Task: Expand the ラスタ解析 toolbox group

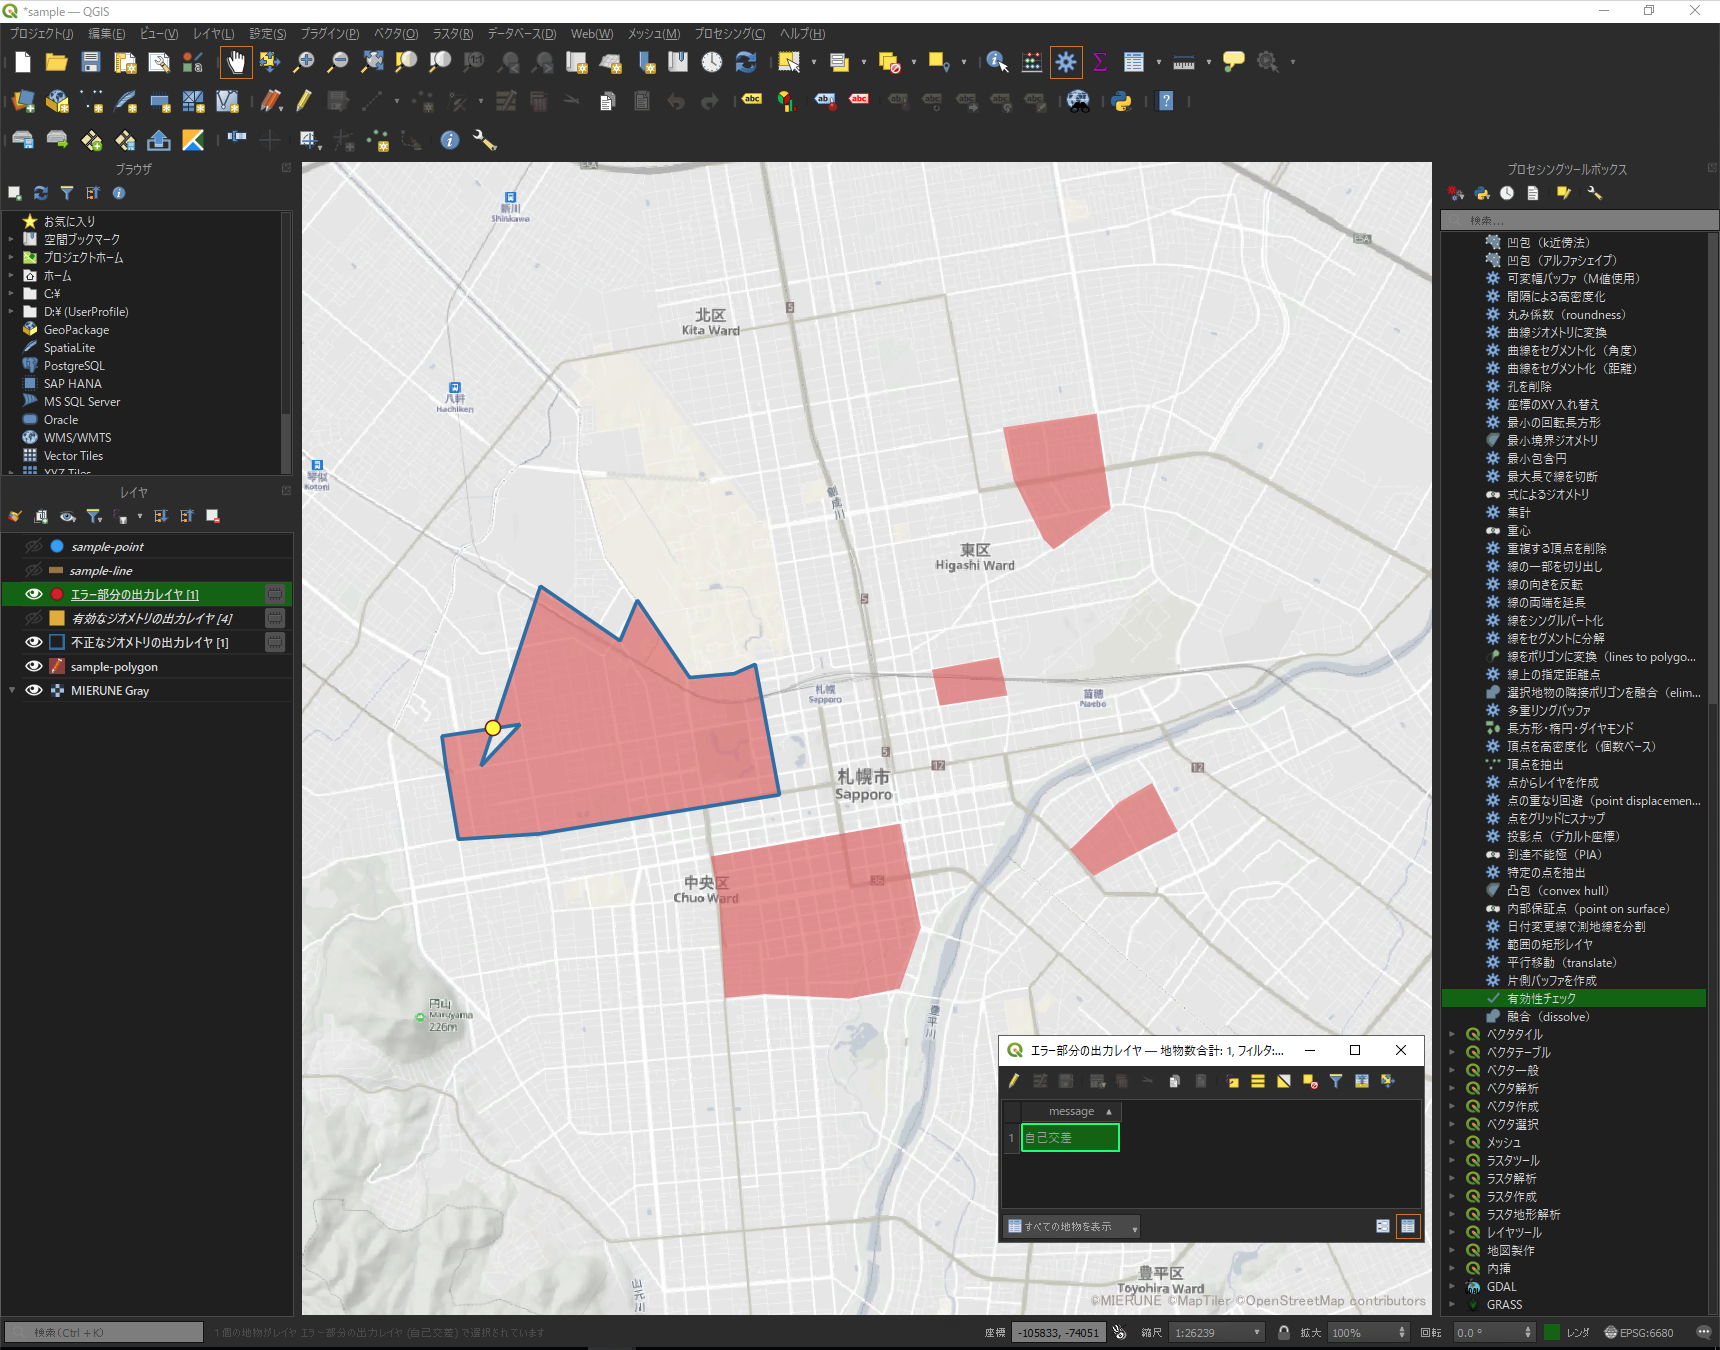Action: pos(1452,1179)
